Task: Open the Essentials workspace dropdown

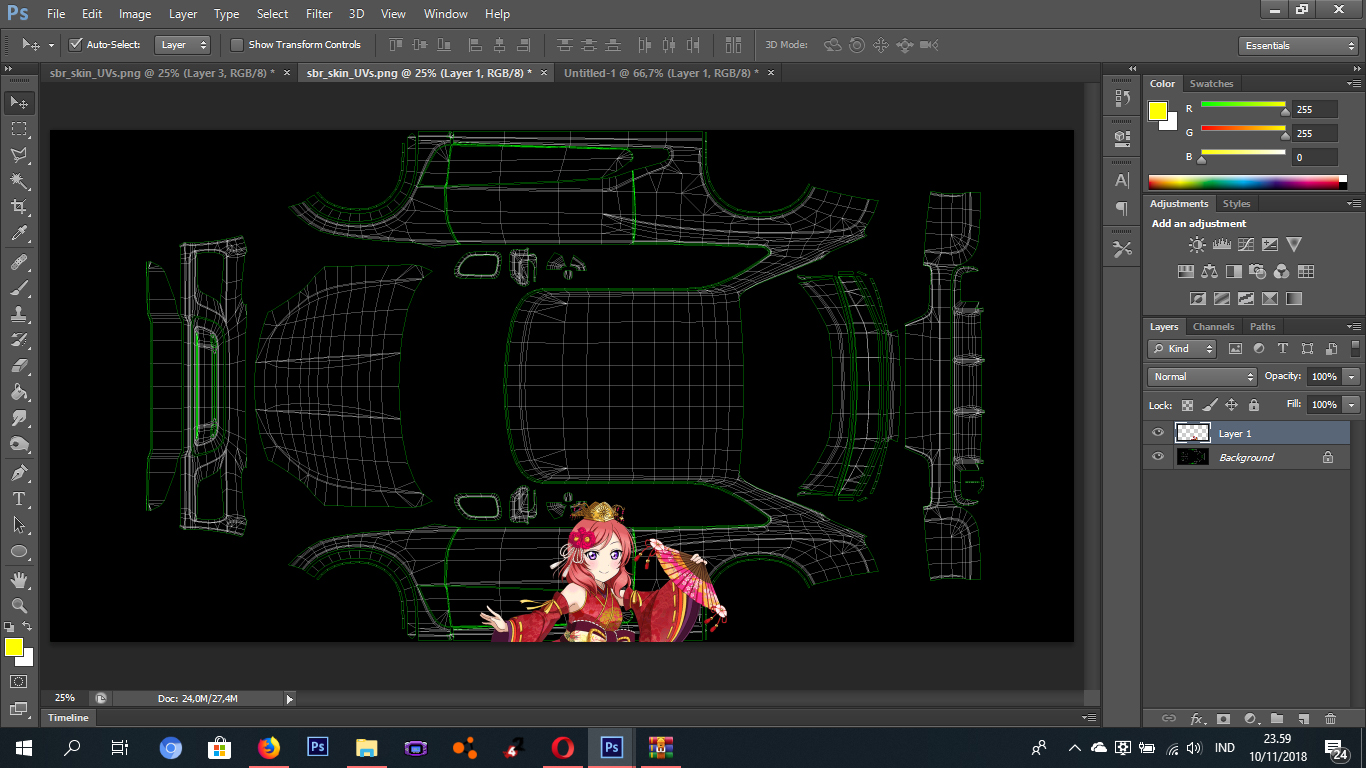Action: [1297, 46]
